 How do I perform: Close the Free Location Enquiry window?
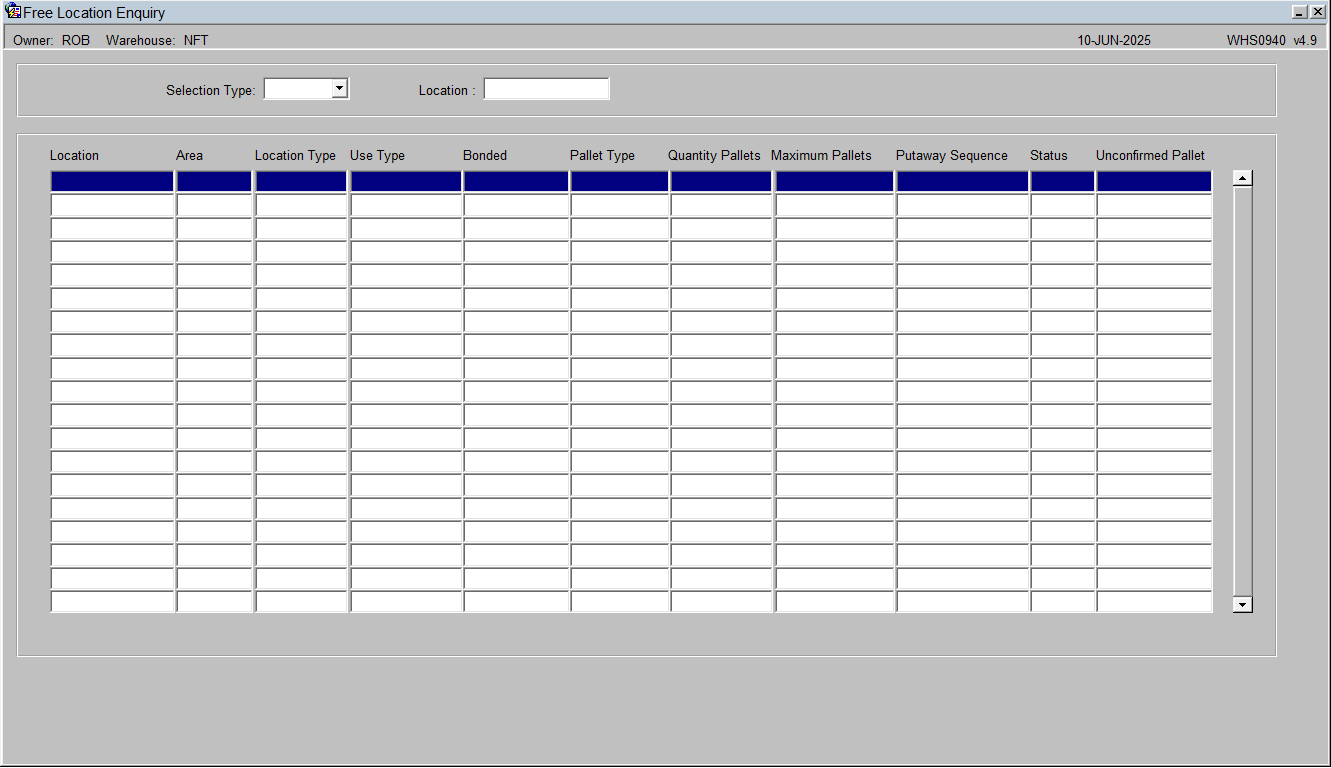(x=1317, y=12)
